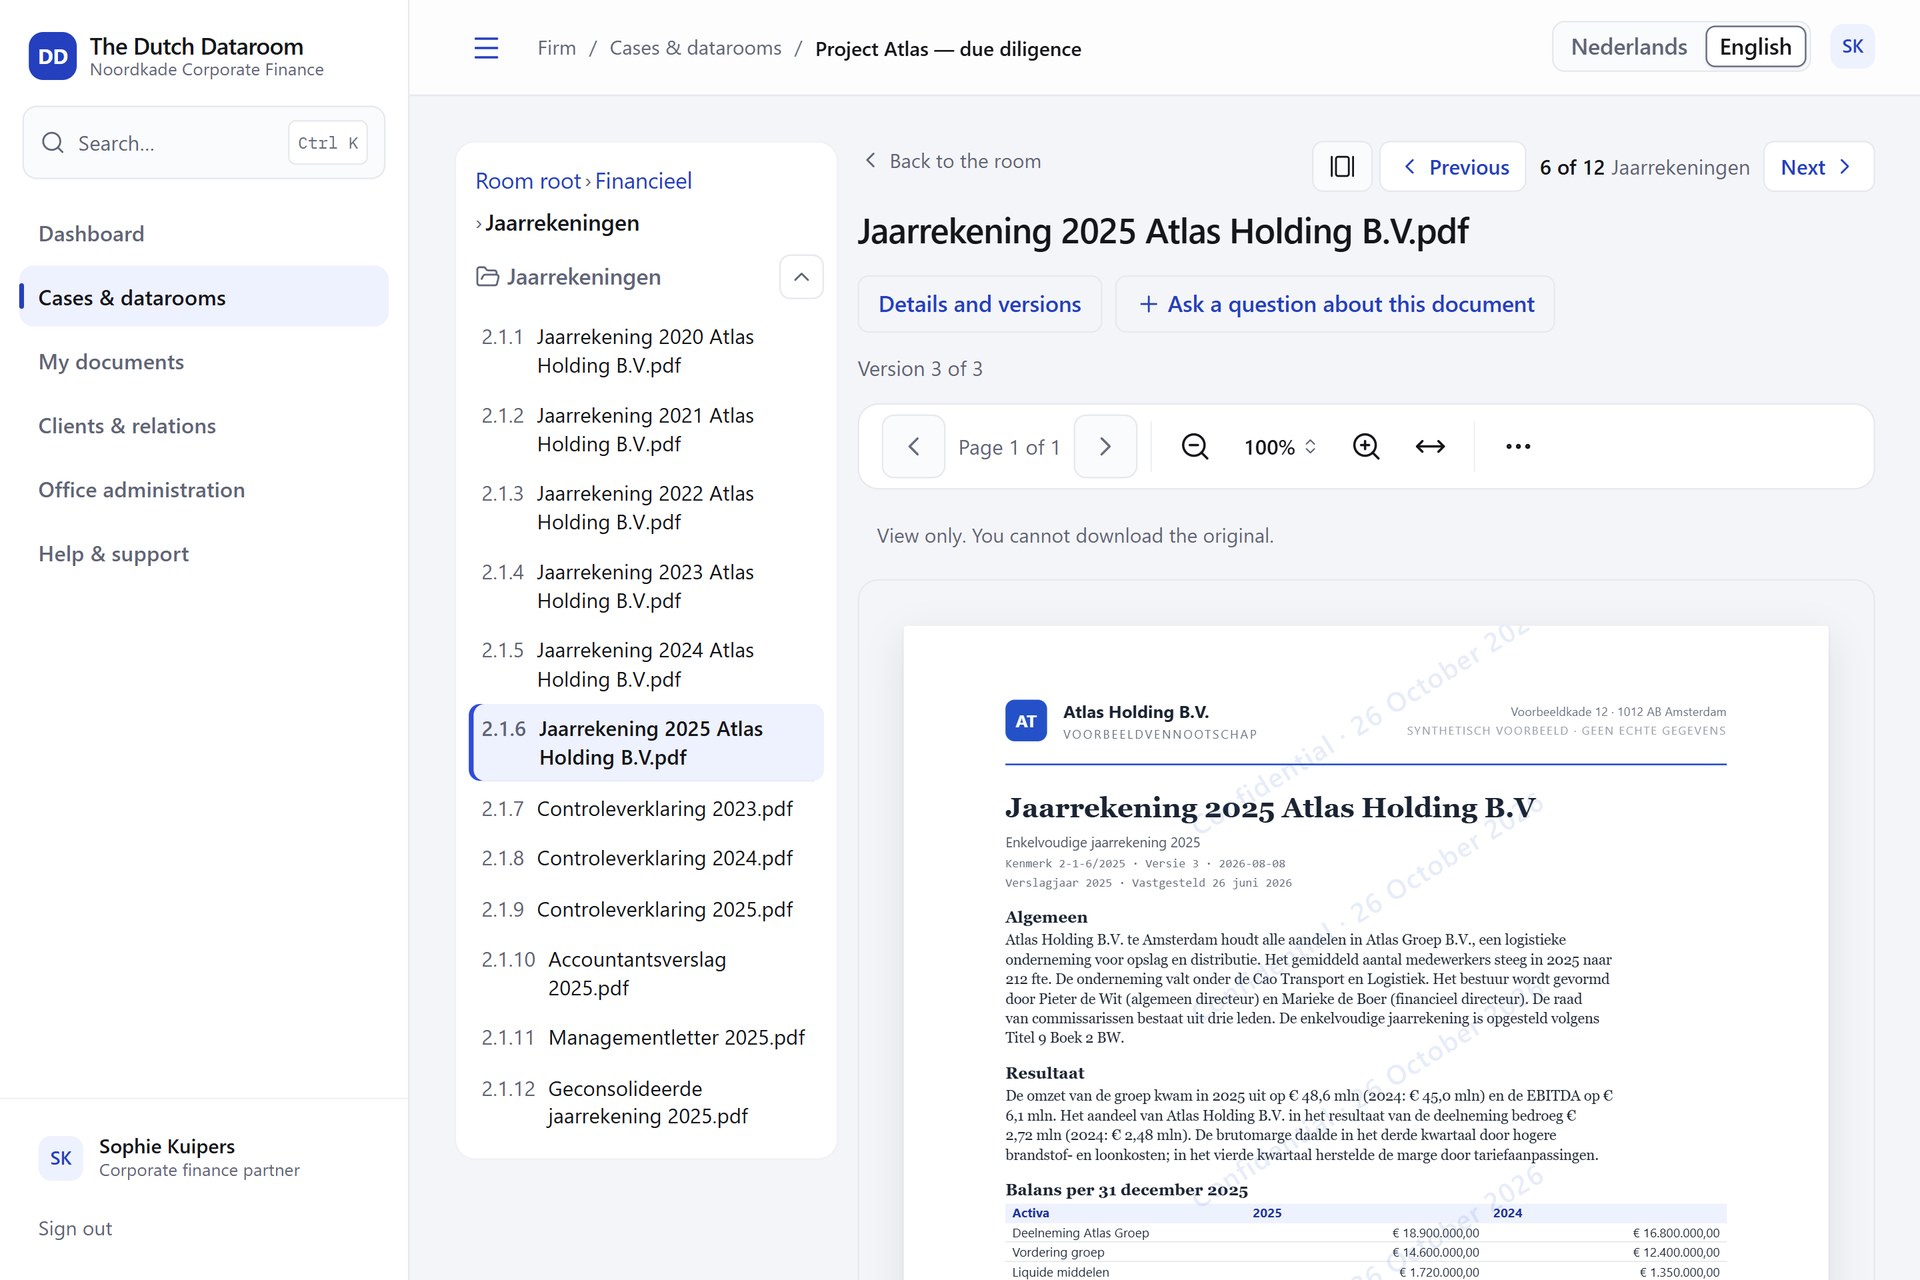Switch language to Nederlands
The width and height of the screenshot is (1920, 1280).
1629,47
